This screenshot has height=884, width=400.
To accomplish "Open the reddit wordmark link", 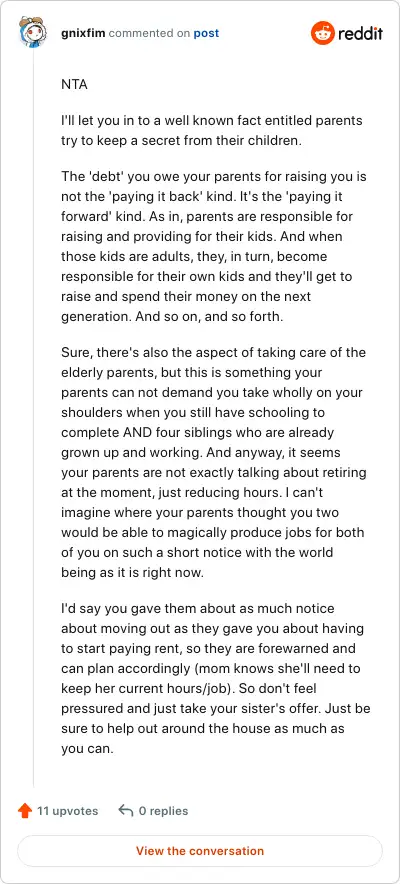I will pyautogui.click(x=361, y=34).
